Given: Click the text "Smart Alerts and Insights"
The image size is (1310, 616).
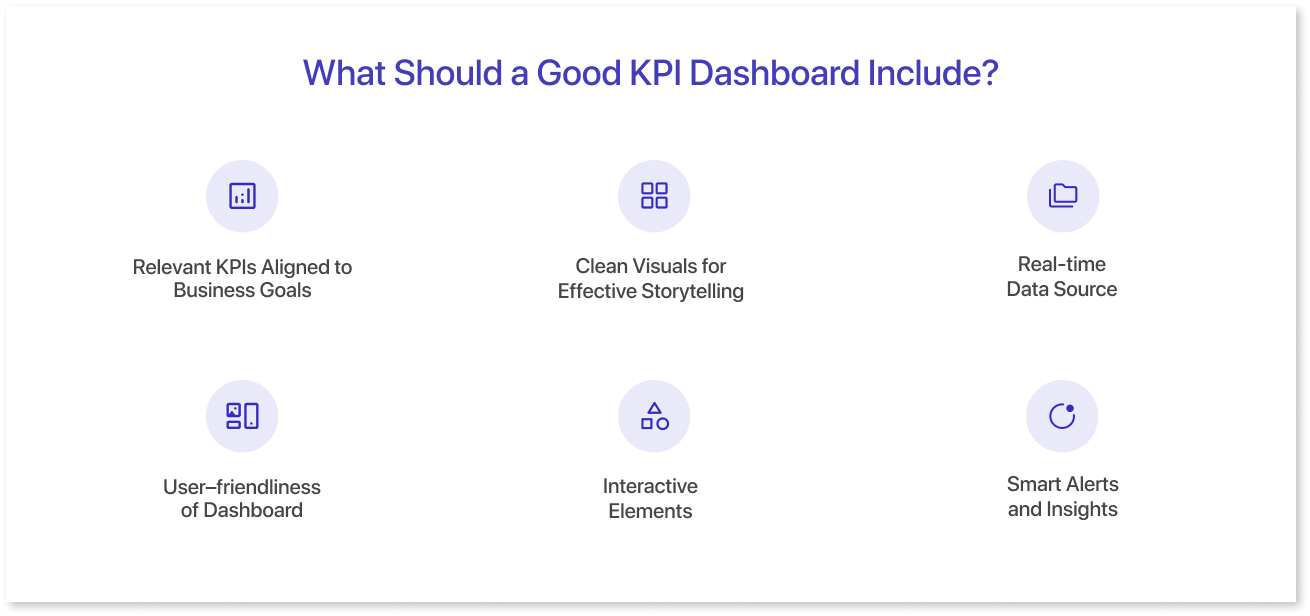Looking at the screenshot, I should 1063,497.
